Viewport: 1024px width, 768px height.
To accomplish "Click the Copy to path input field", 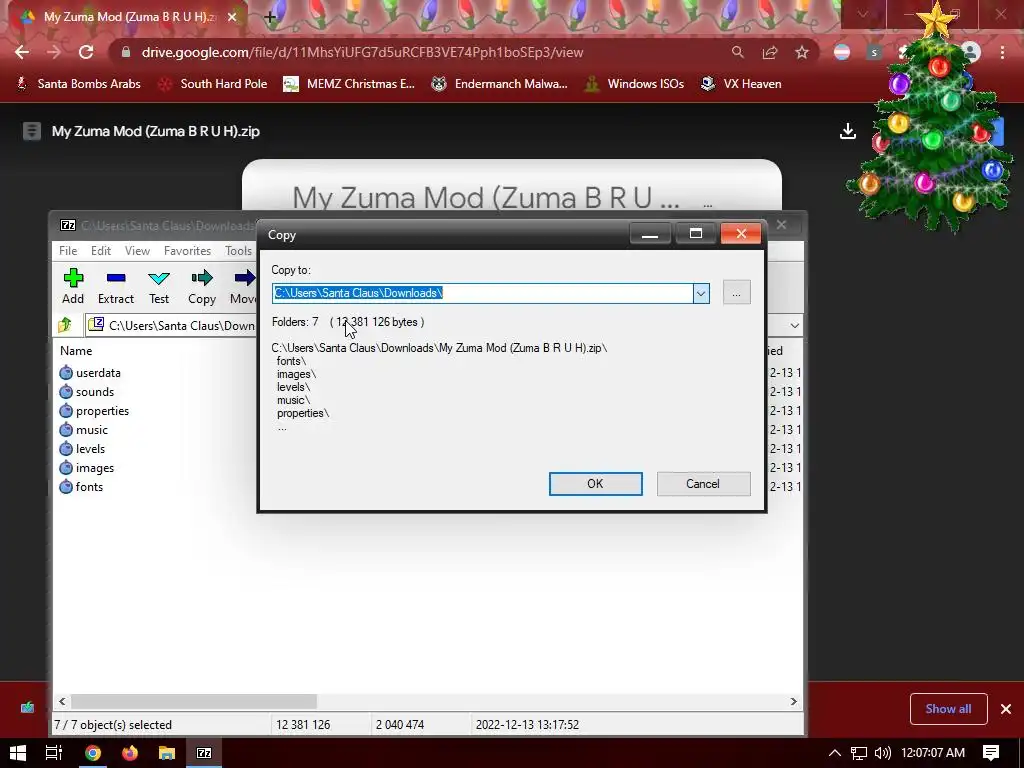I will 482,293.
